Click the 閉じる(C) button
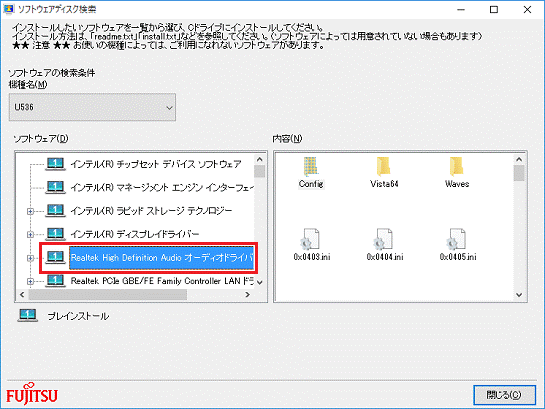This screenshot has width=545, height=409. pos(504,395)
